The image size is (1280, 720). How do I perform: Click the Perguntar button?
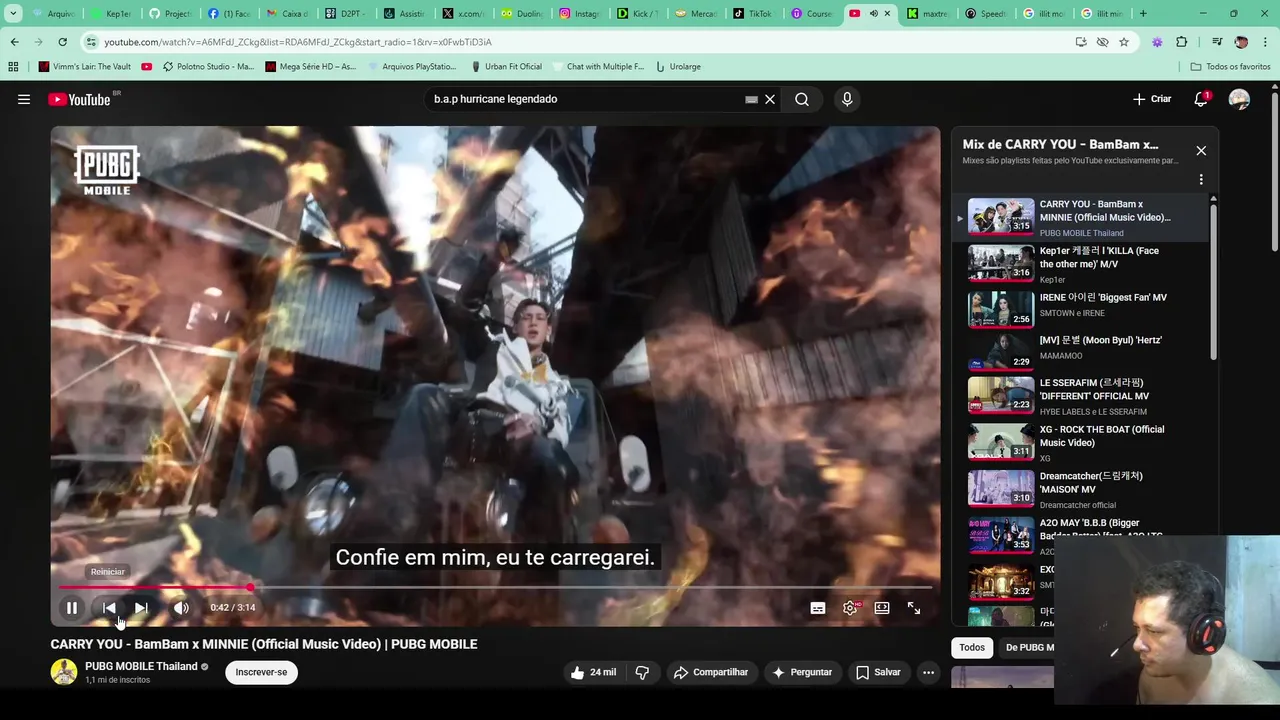coord(802,672)
